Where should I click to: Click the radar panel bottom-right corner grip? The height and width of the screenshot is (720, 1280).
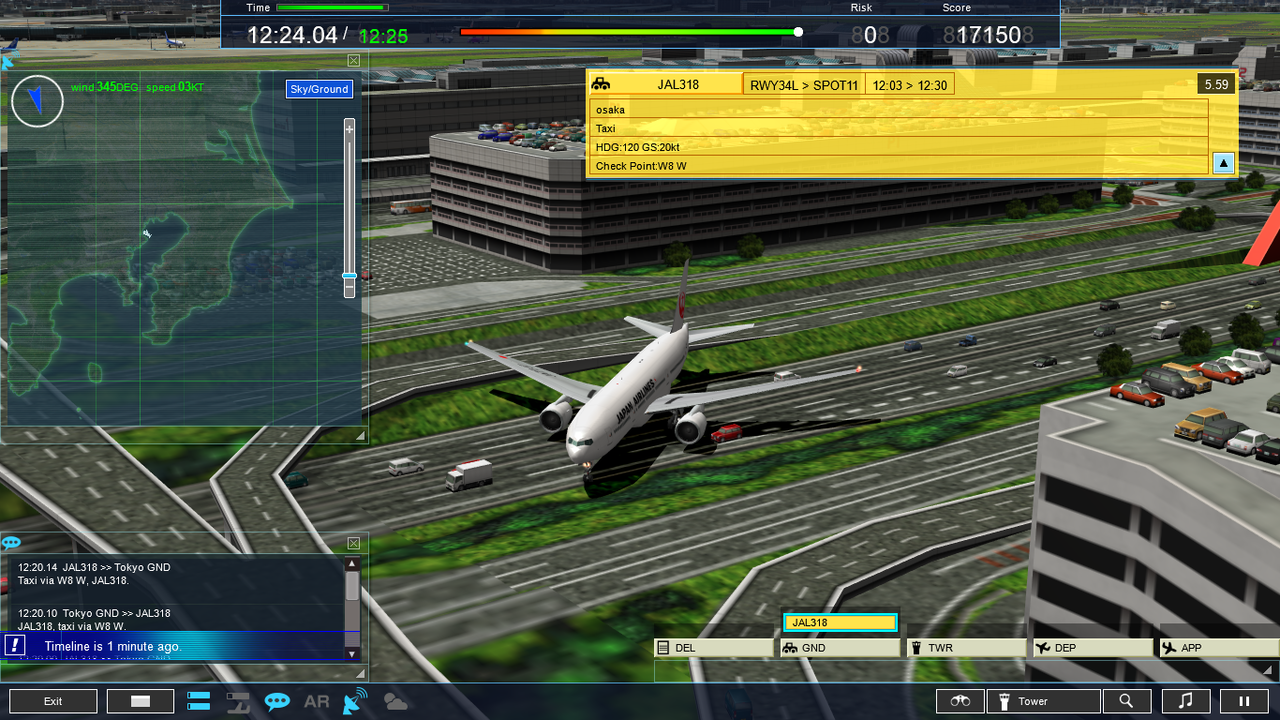360,436
